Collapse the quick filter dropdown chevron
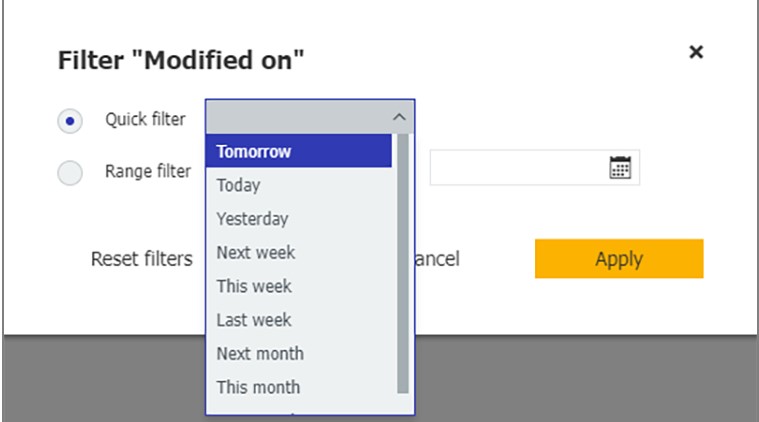This screenshot has width=759, height=422. click(x=399, y=117)
